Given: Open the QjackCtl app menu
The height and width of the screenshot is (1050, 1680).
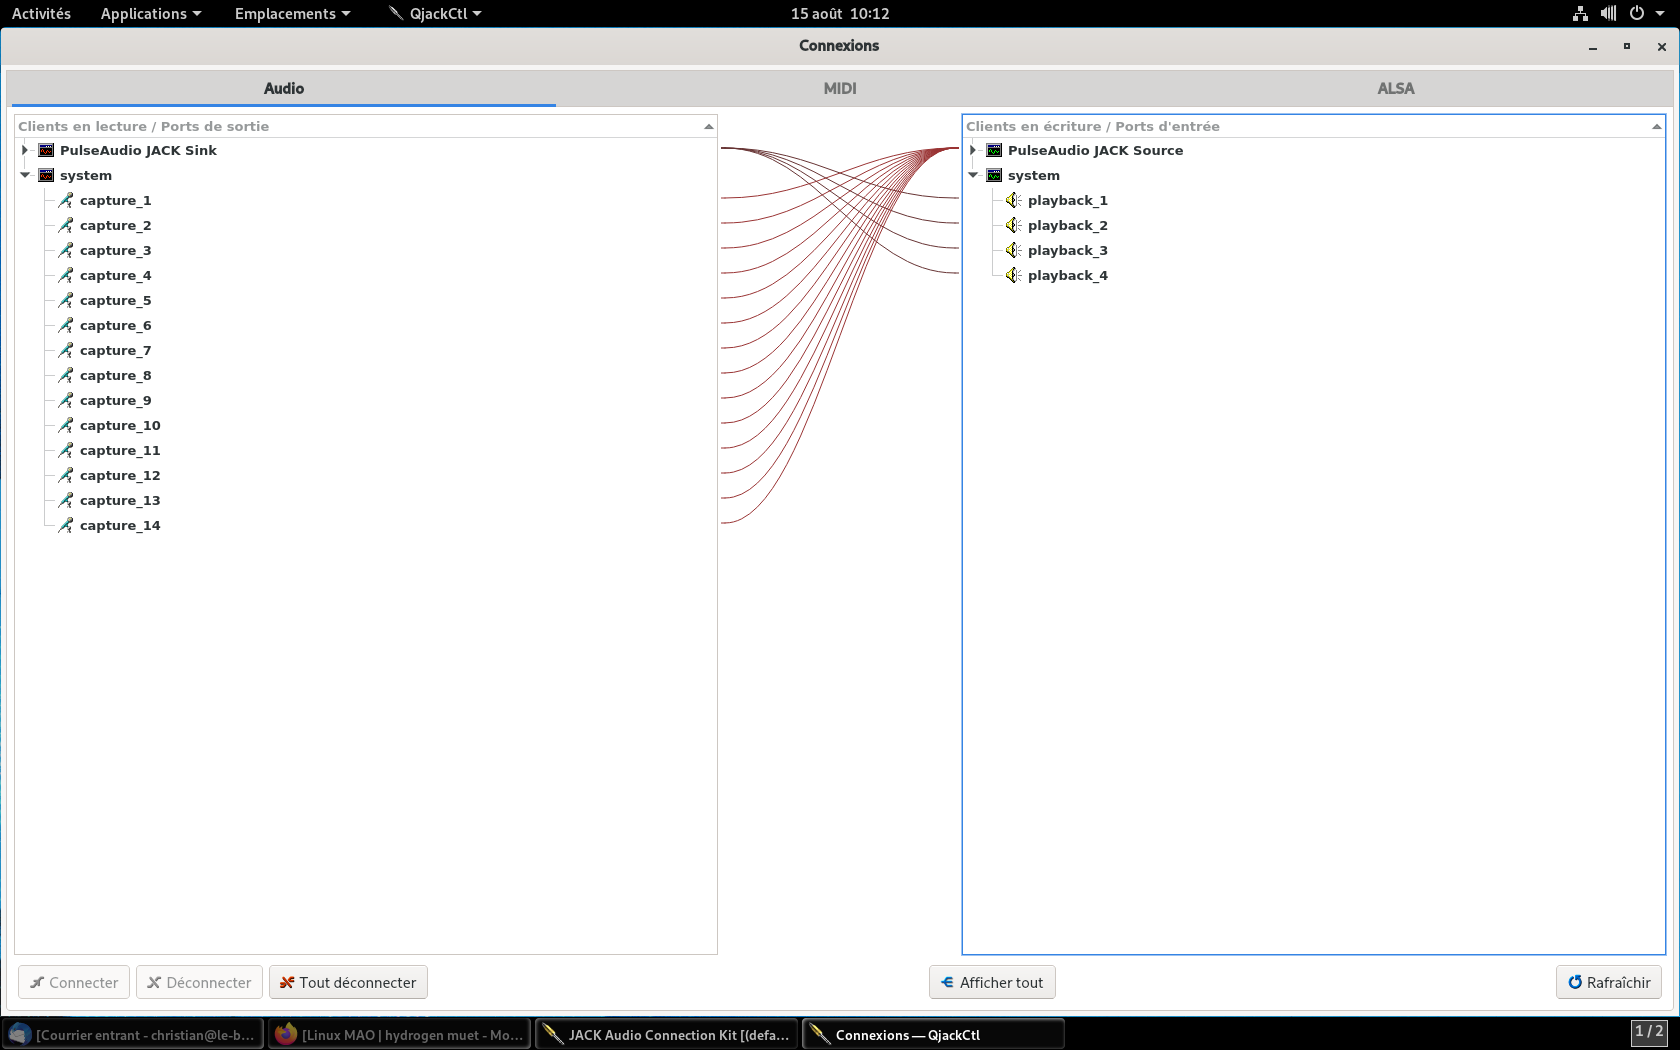Looking at the screenshot, I should tap(436, 13).
